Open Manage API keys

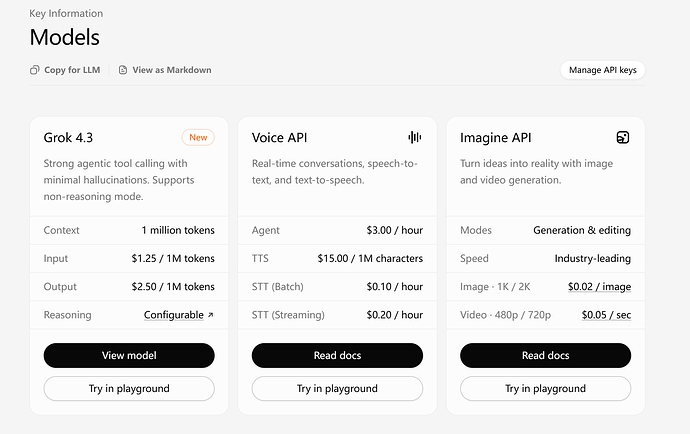point(602,70)
